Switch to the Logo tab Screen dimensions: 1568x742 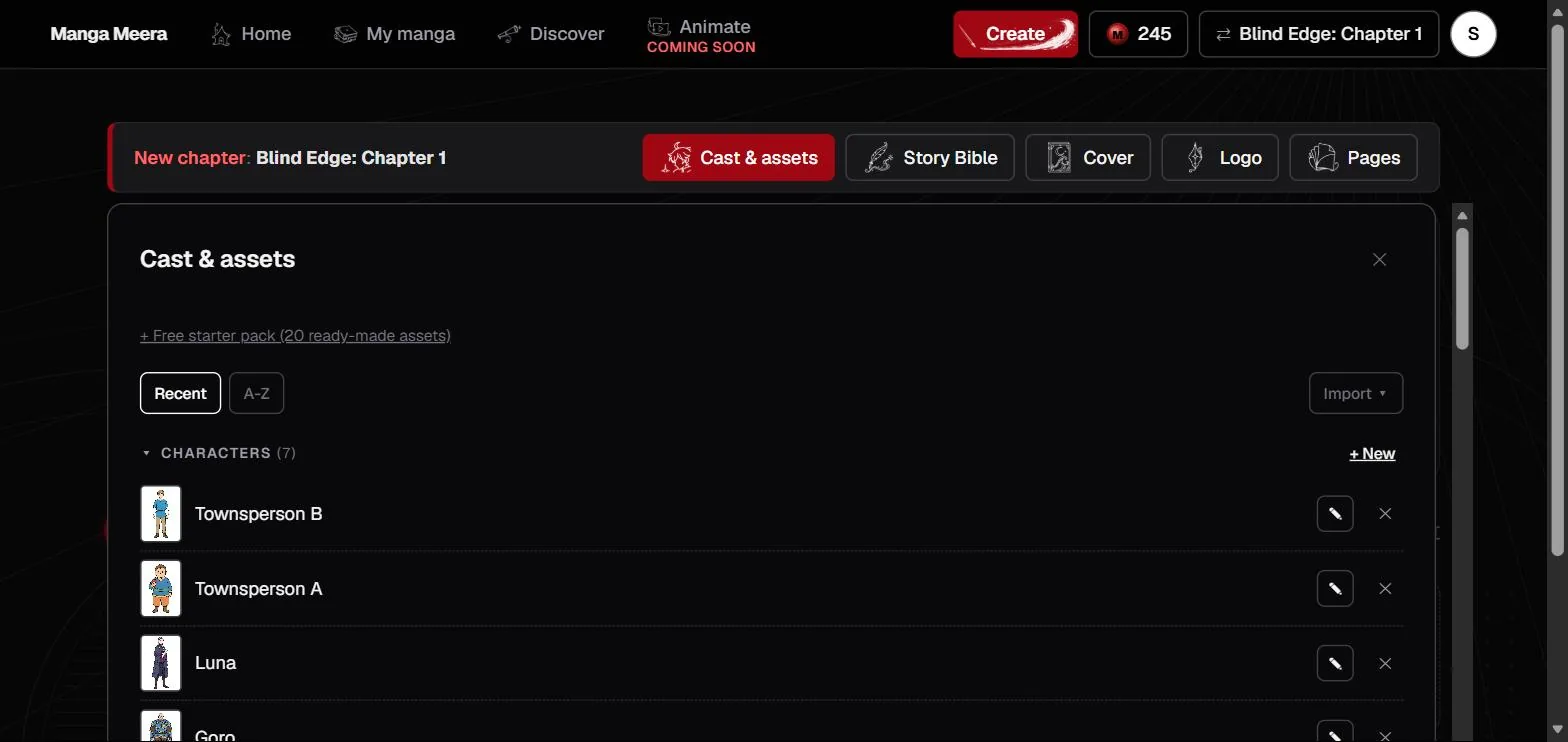1220,158
